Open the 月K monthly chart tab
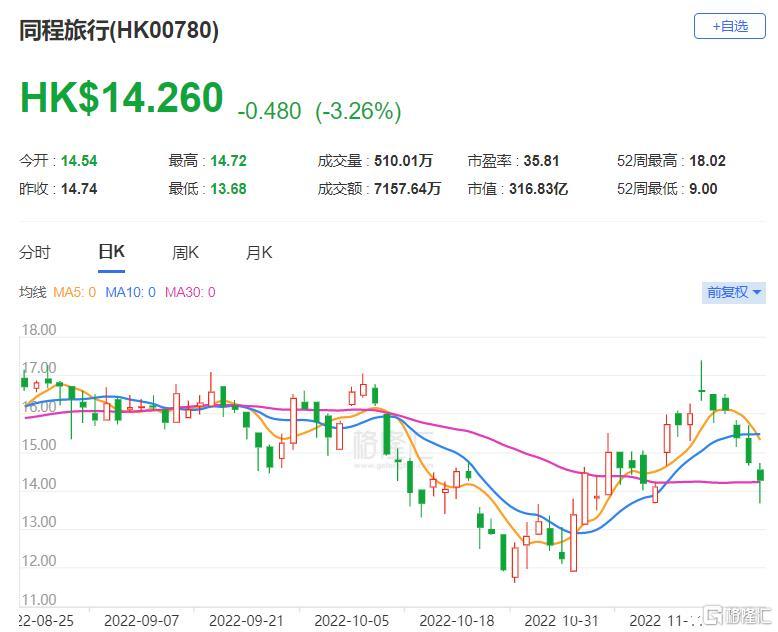The width and height of the screenshot is (778, 632). [259, 253]
